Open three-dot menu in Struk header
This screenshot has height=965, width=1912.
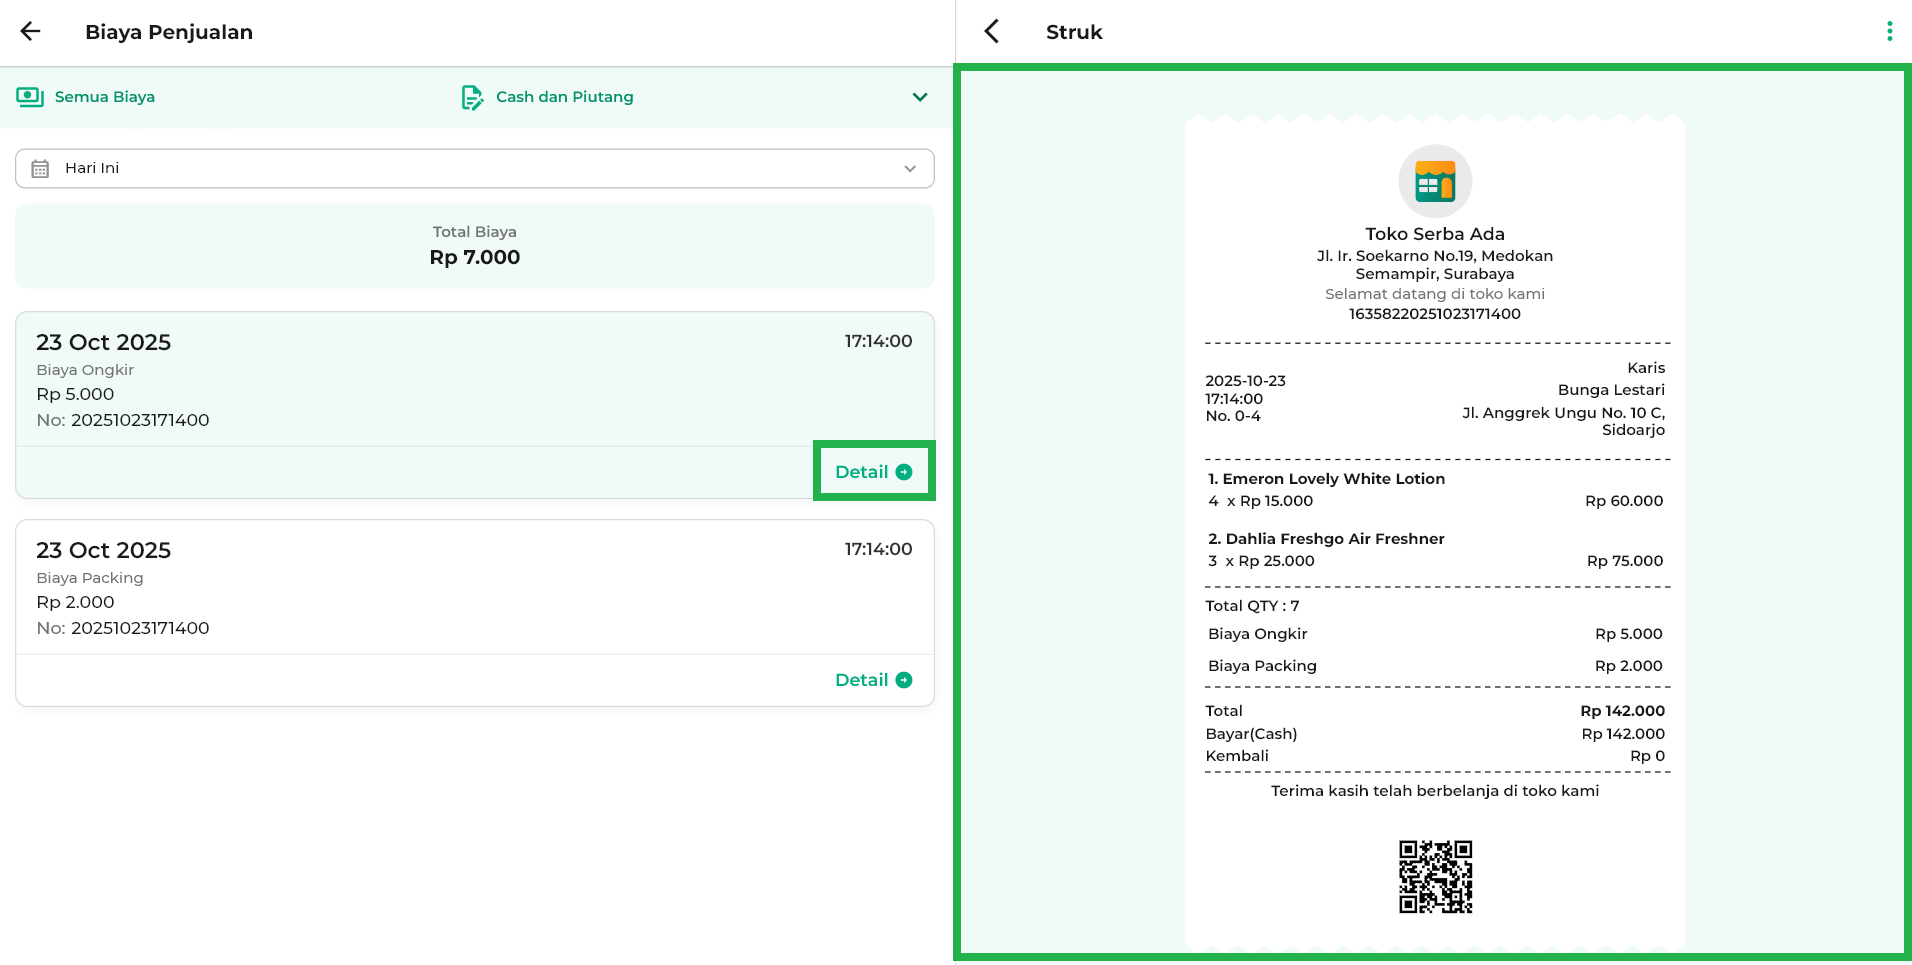click(1889, 31)
